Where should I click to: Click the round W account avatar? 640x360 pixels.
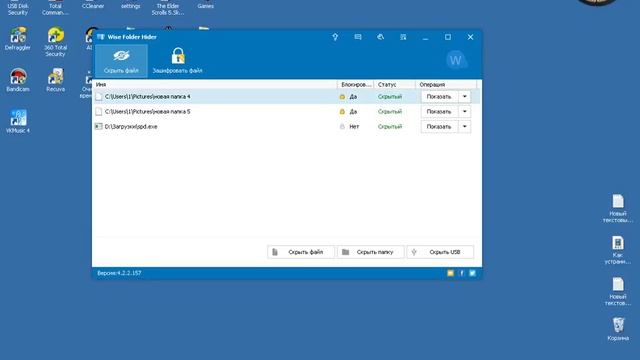(x=456, y=60)
